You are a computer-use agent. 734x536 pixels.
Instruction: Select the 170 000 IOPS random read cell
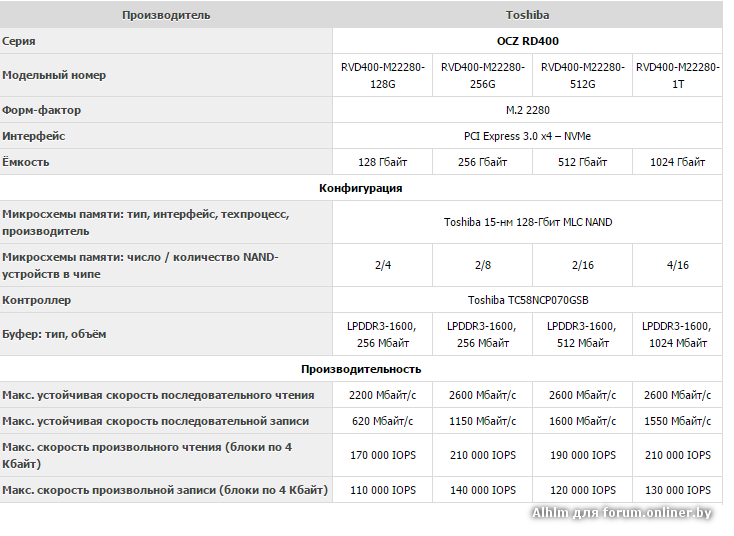pyautogui.click(x=383, y=455)
